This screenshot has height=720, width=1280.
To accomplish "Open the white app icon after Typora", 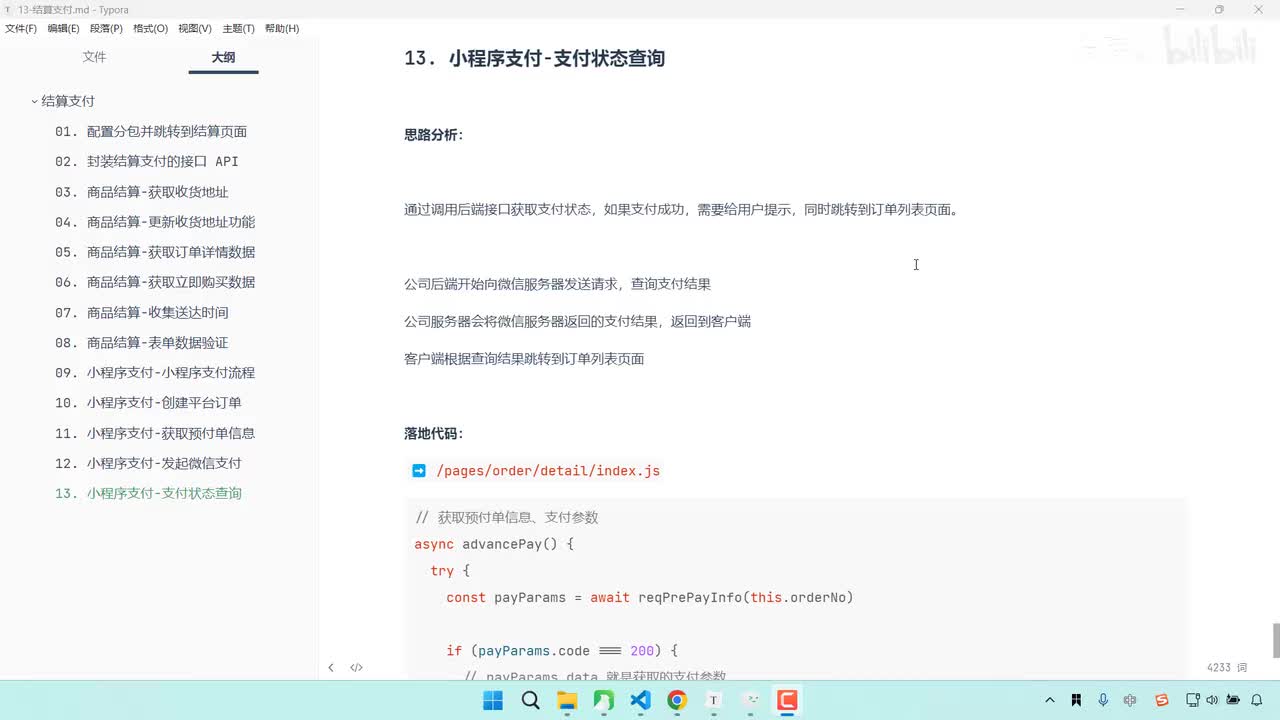I will pos(751,700).
